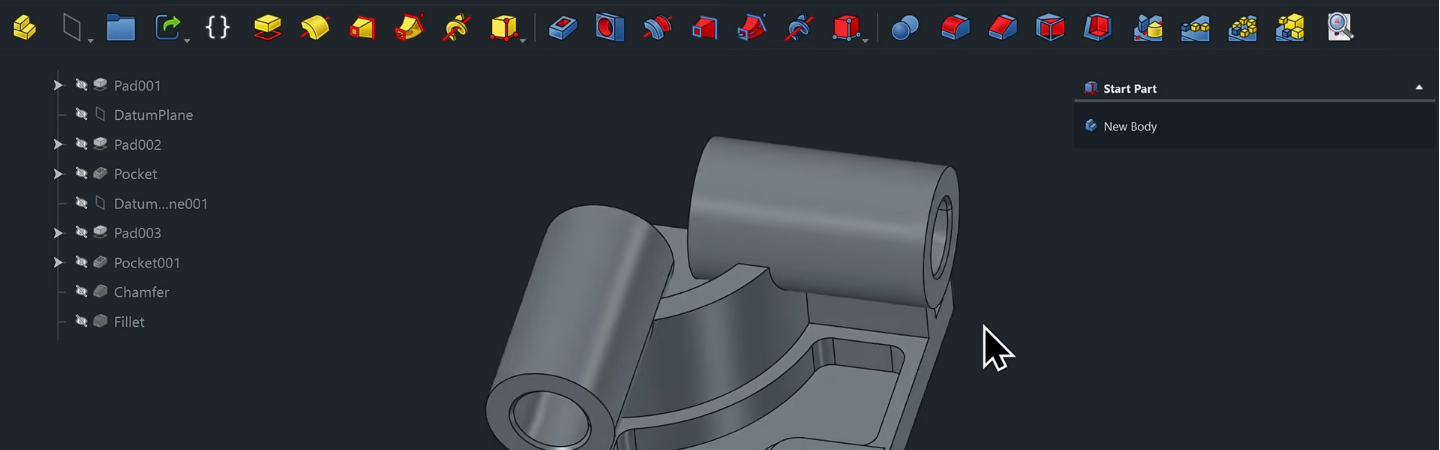
Task: Click New Body in Start Part
Action: (1129, 127)
